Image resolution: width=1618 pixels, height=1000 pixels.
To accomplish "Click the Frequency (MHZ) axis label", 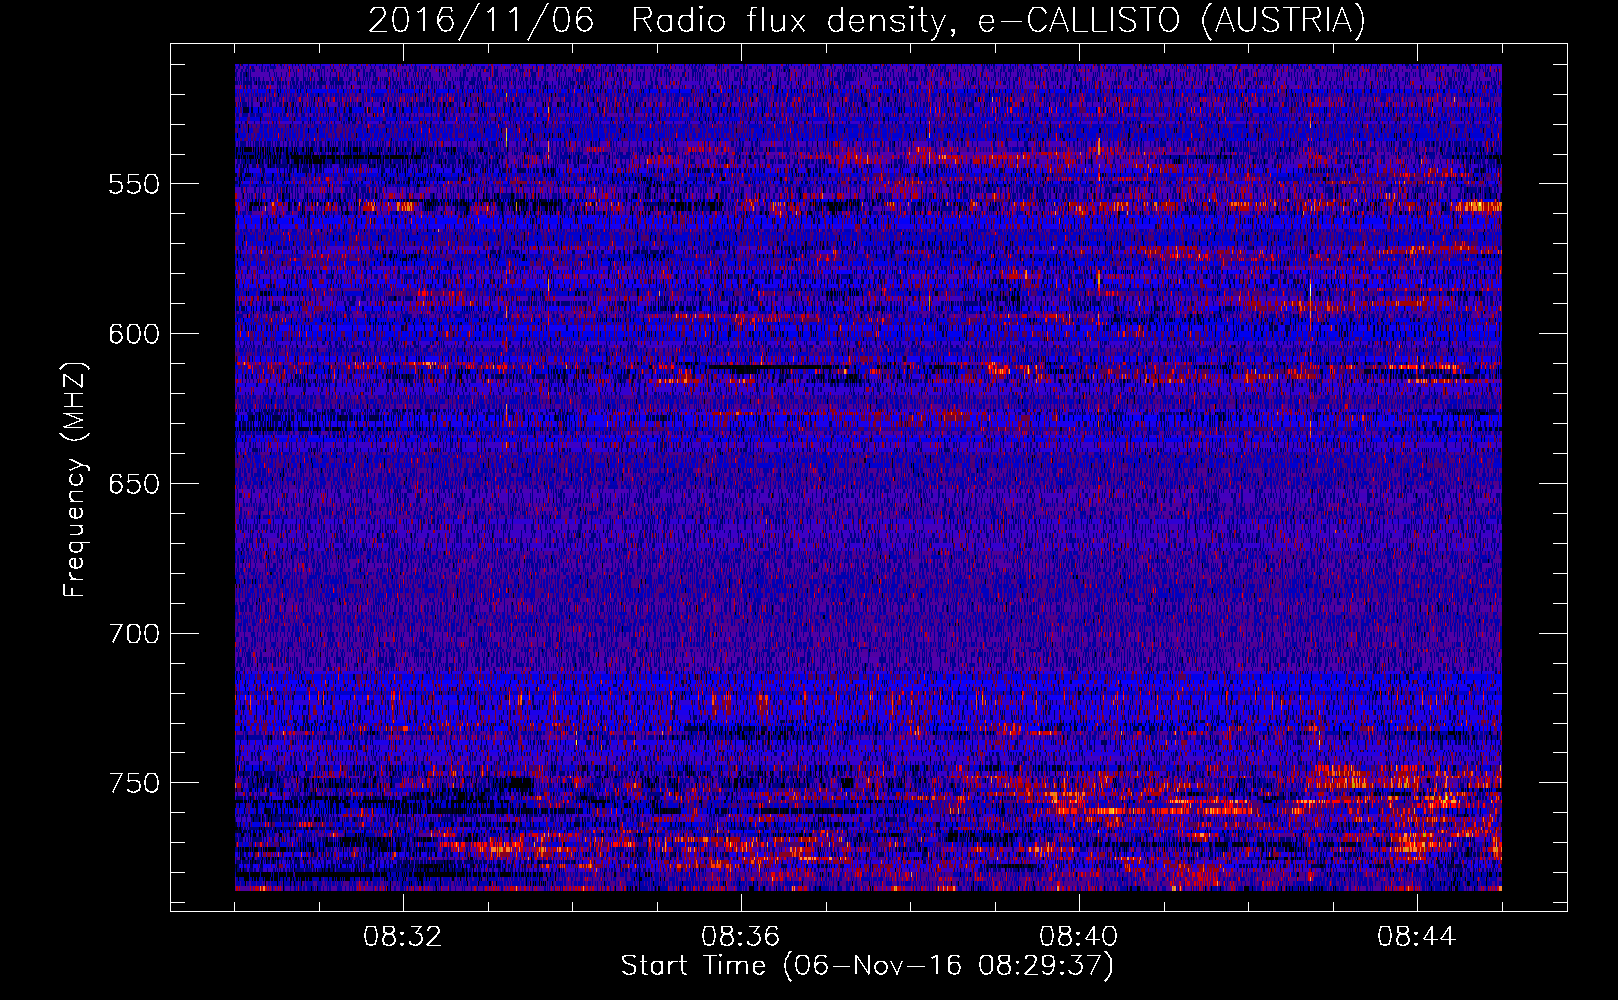I will pyautogui.click(x=75, y=480).
